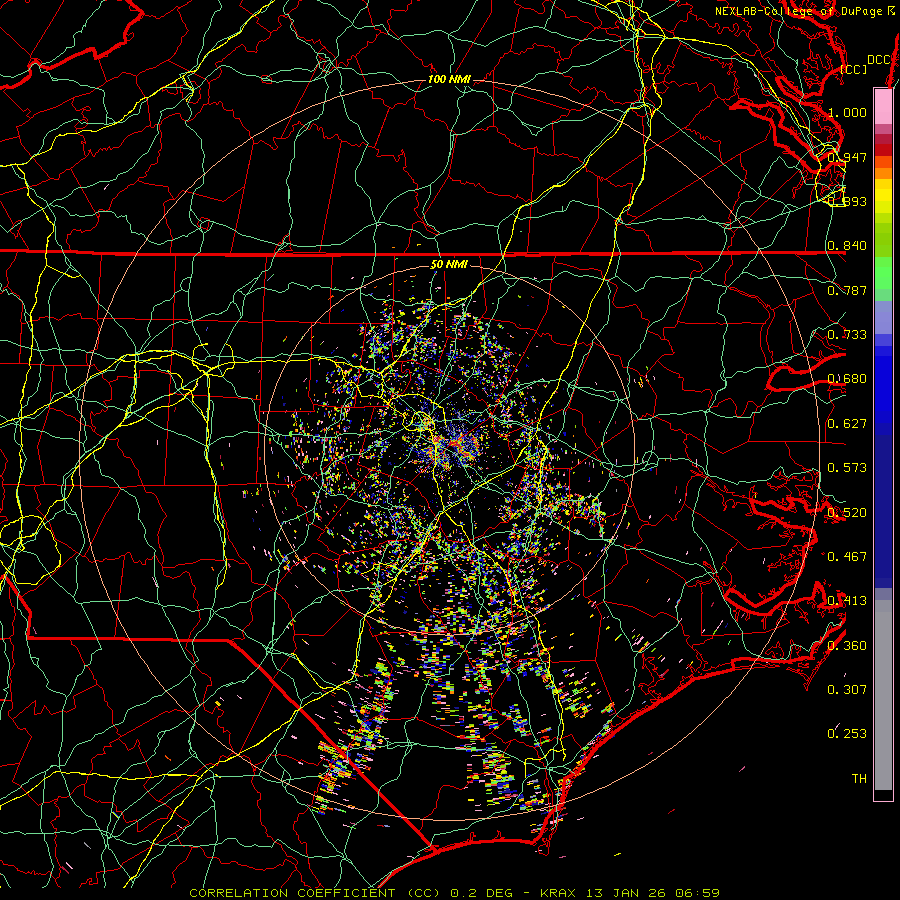Click the DCC product label

coord(878,60)
